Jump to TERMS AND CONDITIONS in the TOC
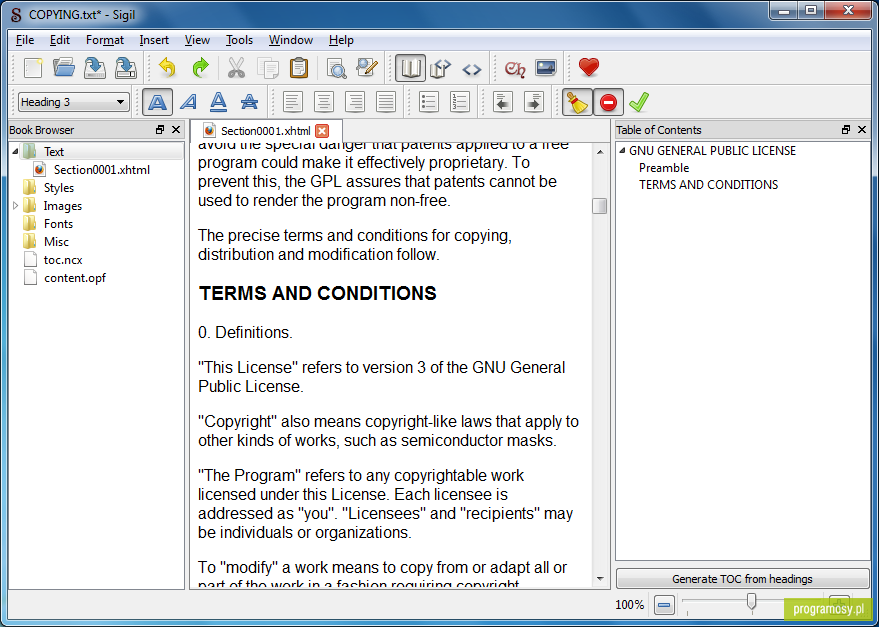Viewport: 879px width, 627px height. coord(709,185)
